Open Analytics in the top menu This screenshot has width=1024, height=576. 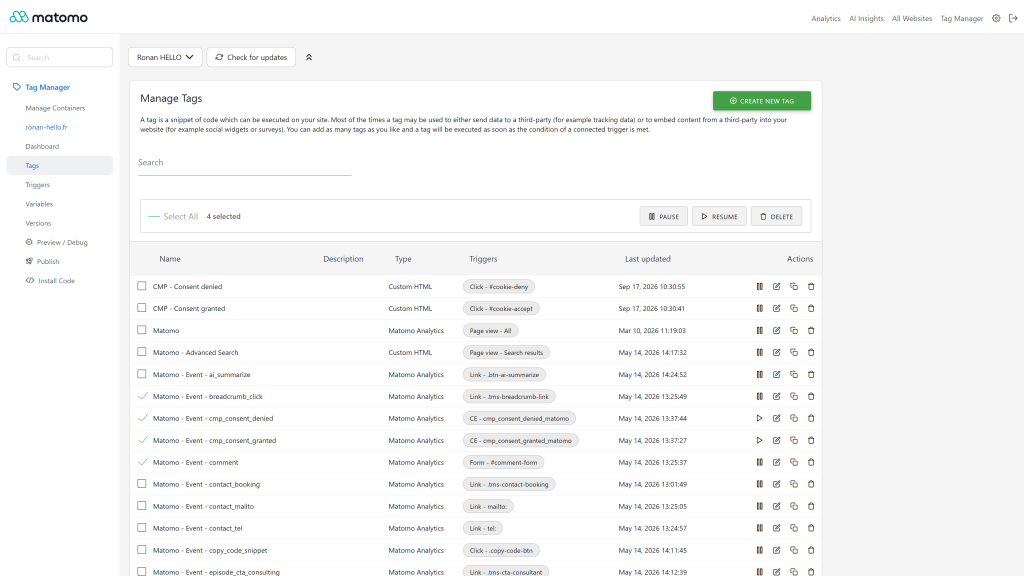[x=825, y=18]
